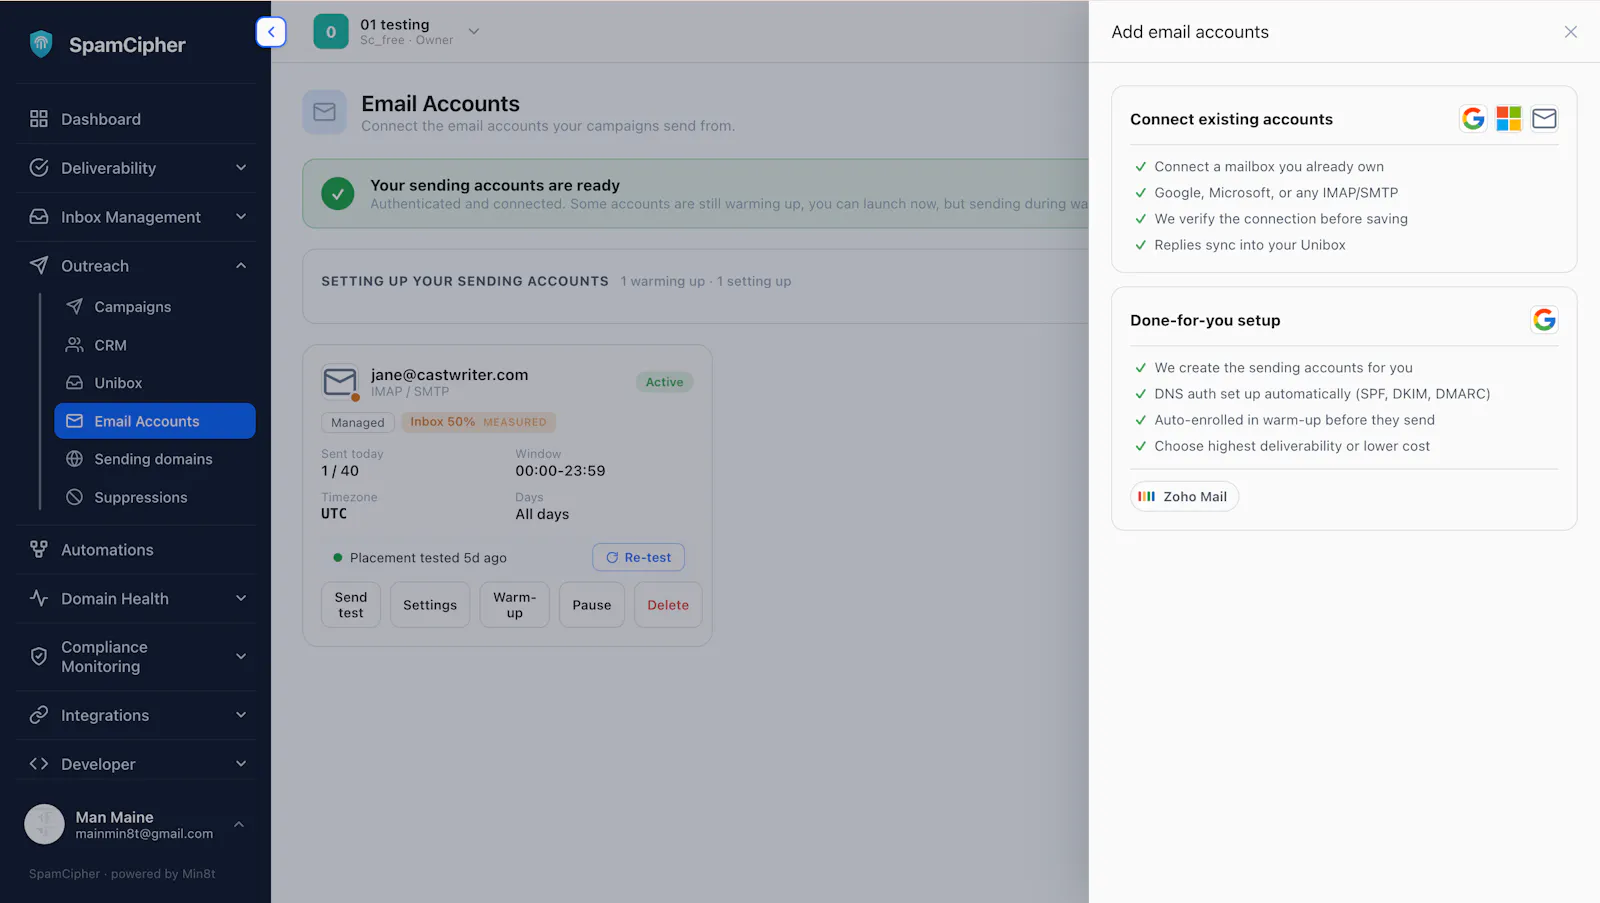This screenshot has height=903, width=1600.
Task: Click the Google icon in Done-for-you setup
Action: pos(1544,320)
